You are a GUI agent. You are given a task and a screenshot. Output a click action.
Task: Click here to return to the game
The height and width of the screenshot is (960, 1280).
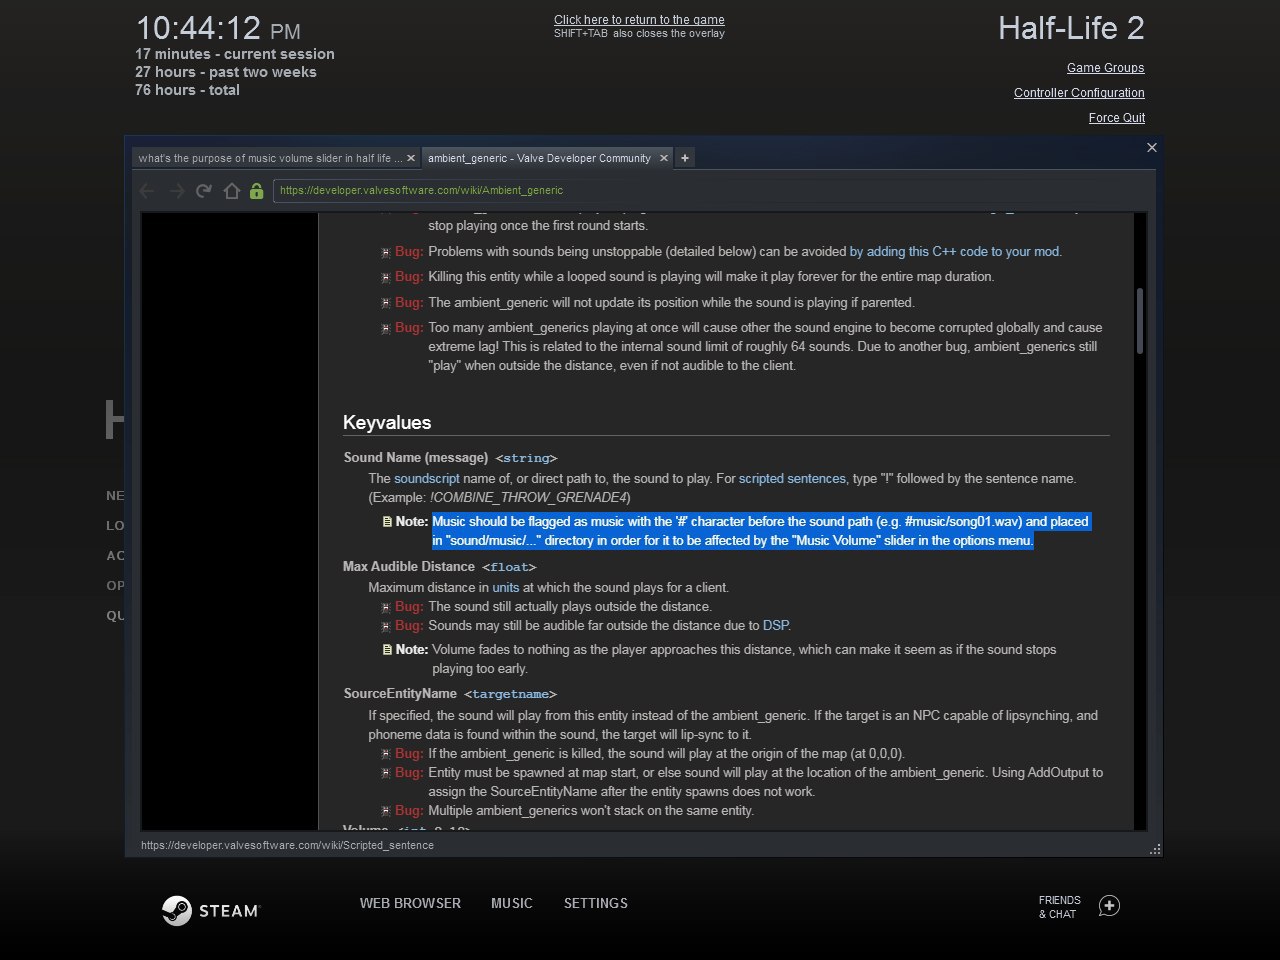tap(639, 20)
